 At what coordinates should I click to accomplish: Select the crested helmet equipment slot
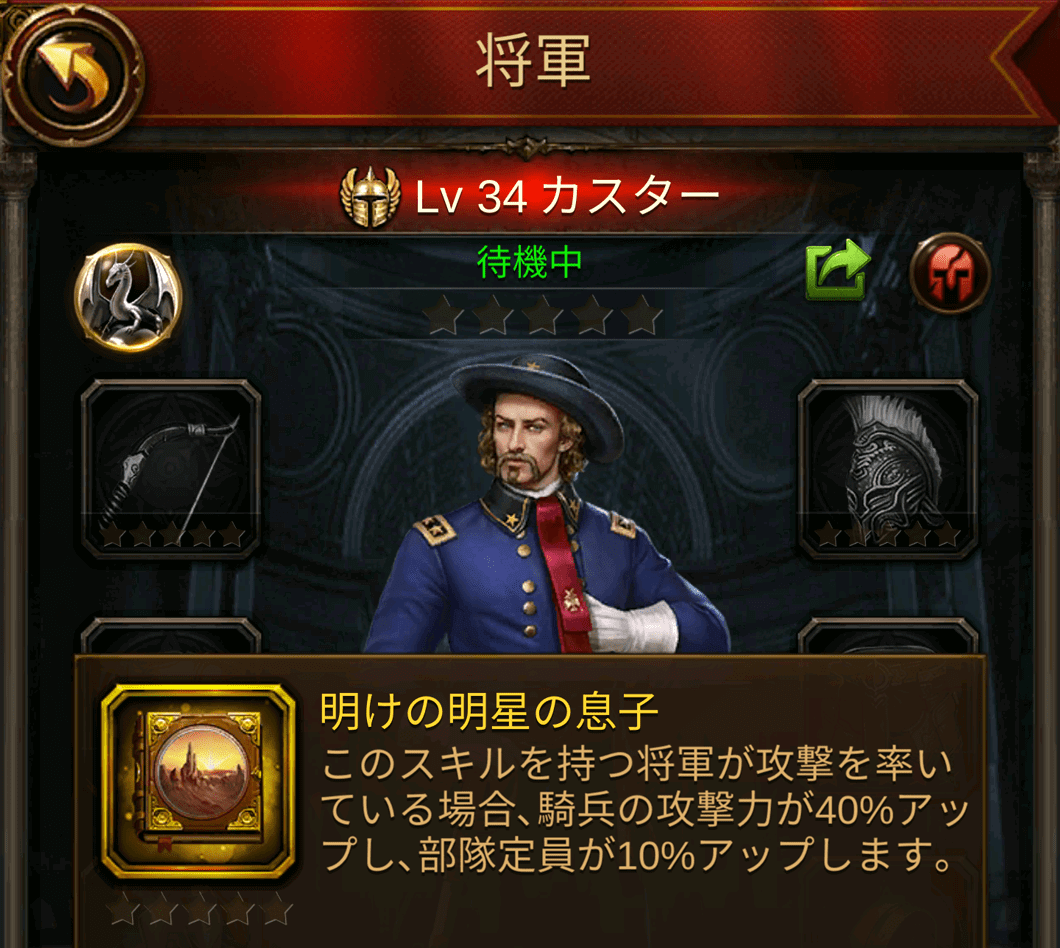tap(888, 469)
